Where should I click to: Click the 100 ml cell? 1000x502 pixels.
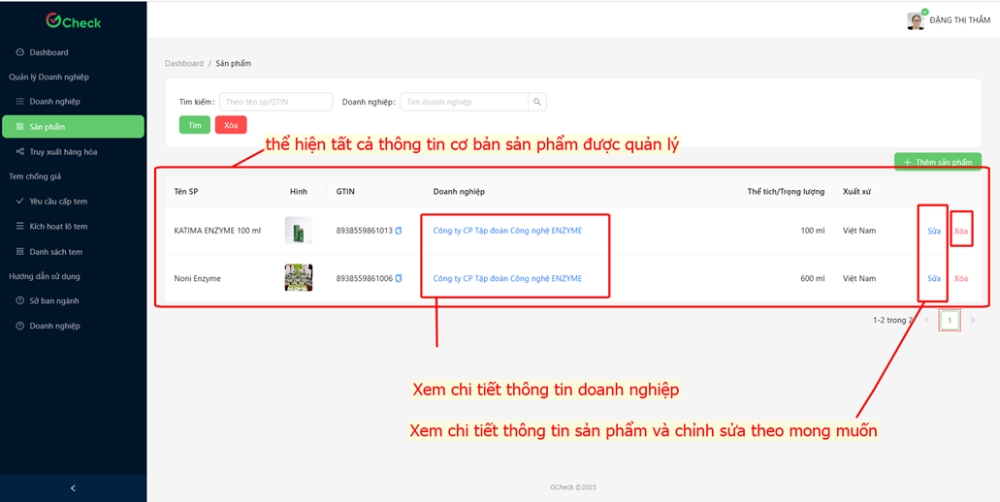click(812, 231)
